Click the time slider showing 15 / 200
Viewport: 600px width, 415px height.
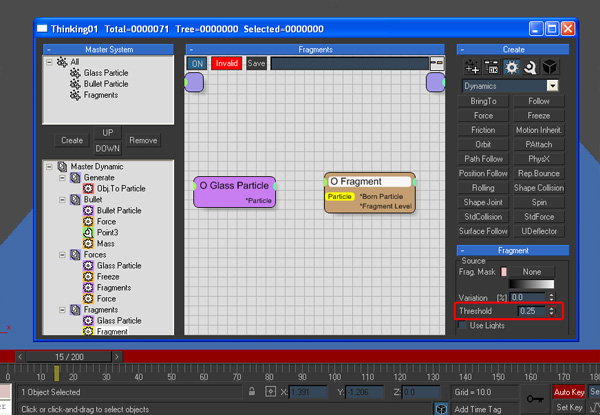69,357
